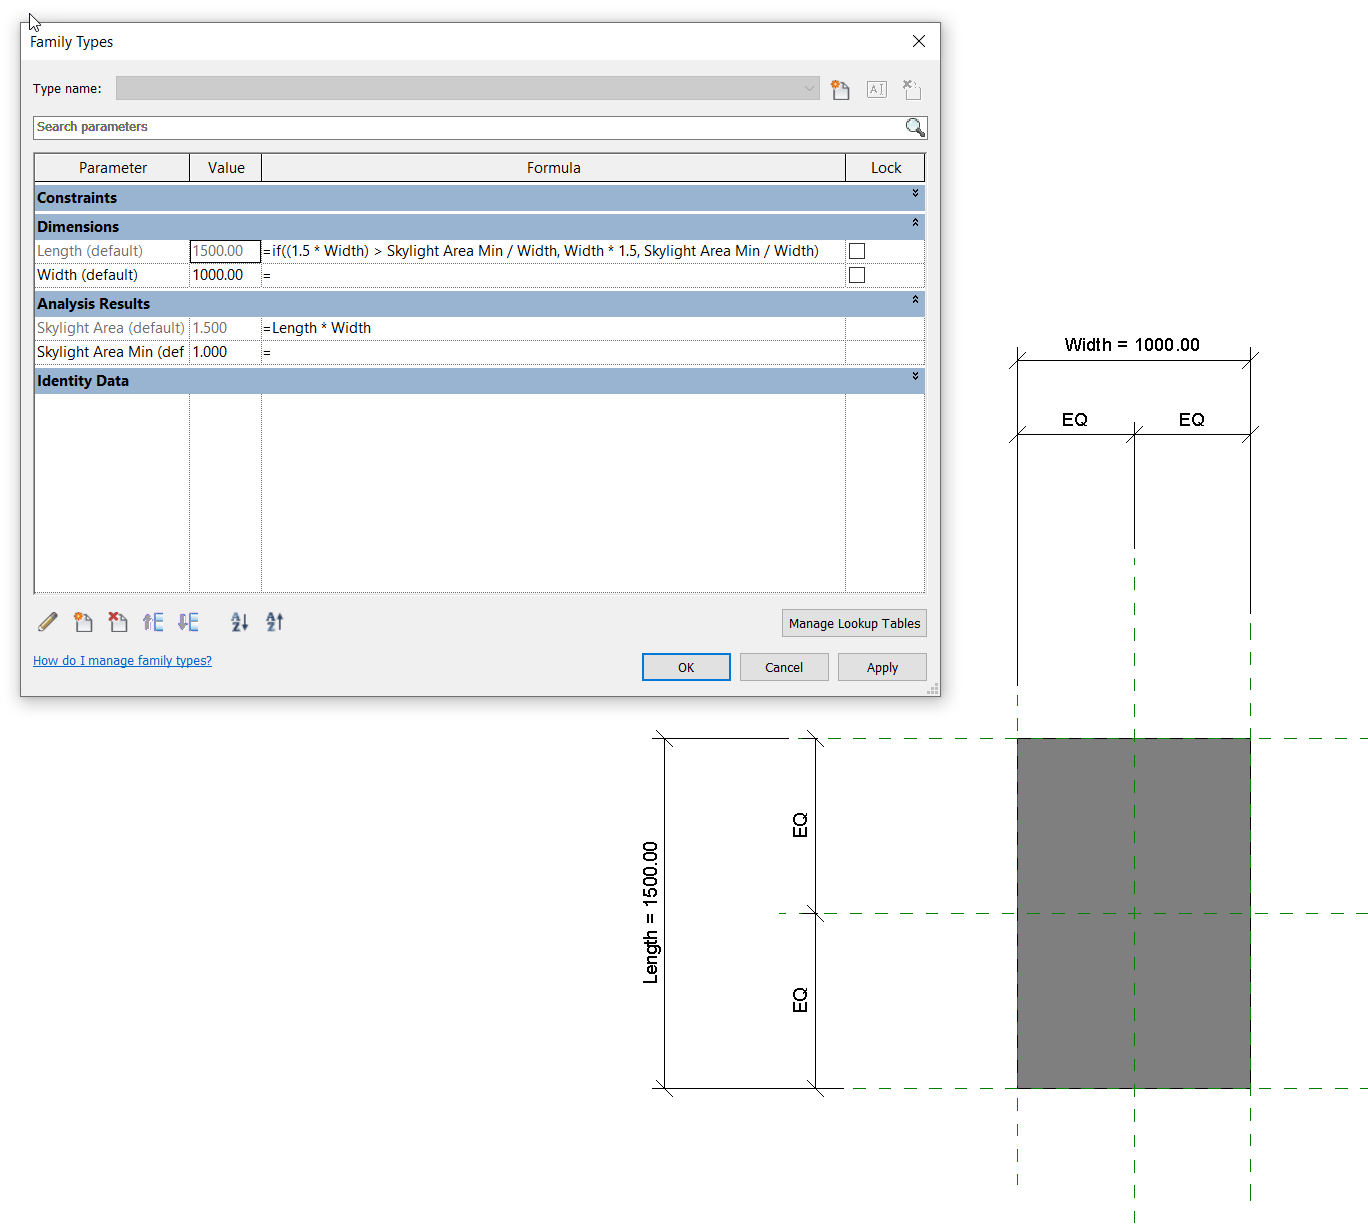Click the Edit Parameter pencil icon

[x=47, y=622]
